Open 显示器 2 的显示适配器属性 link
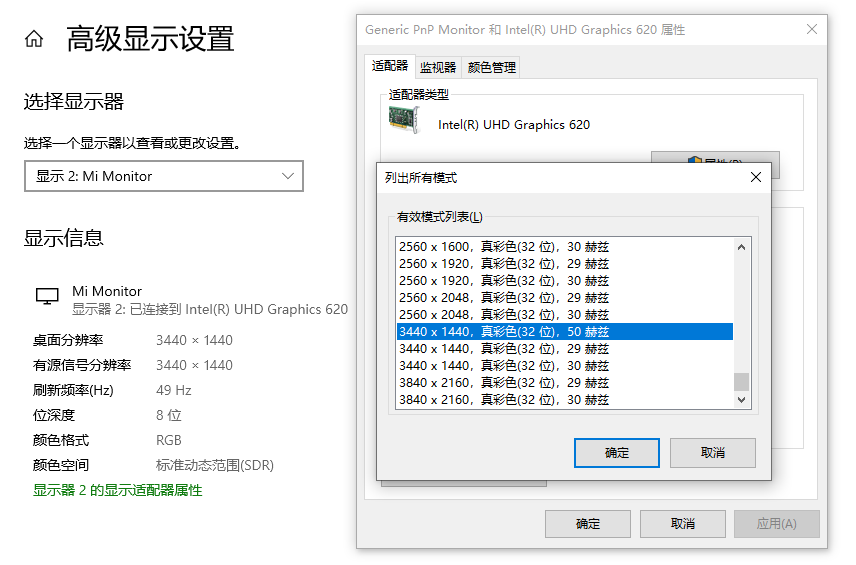856x565 pixels. [118, 490]
